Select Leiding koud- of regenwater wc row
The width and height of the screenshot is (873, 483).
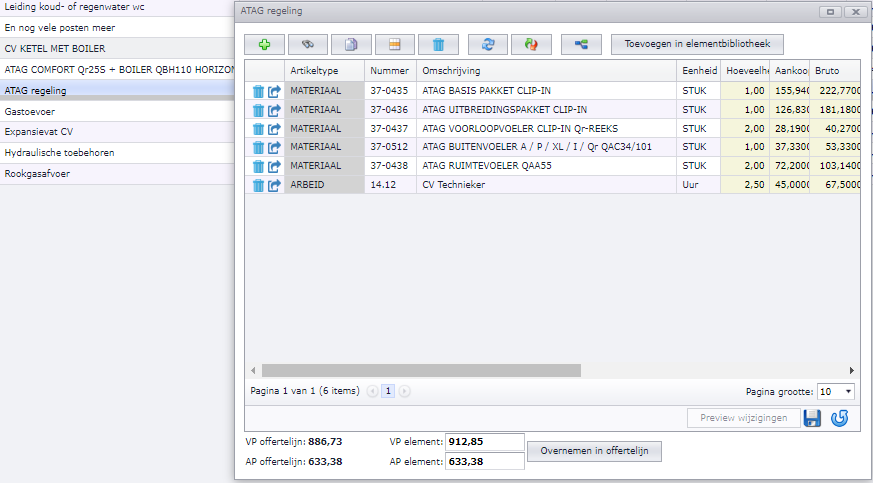(117, 8)
